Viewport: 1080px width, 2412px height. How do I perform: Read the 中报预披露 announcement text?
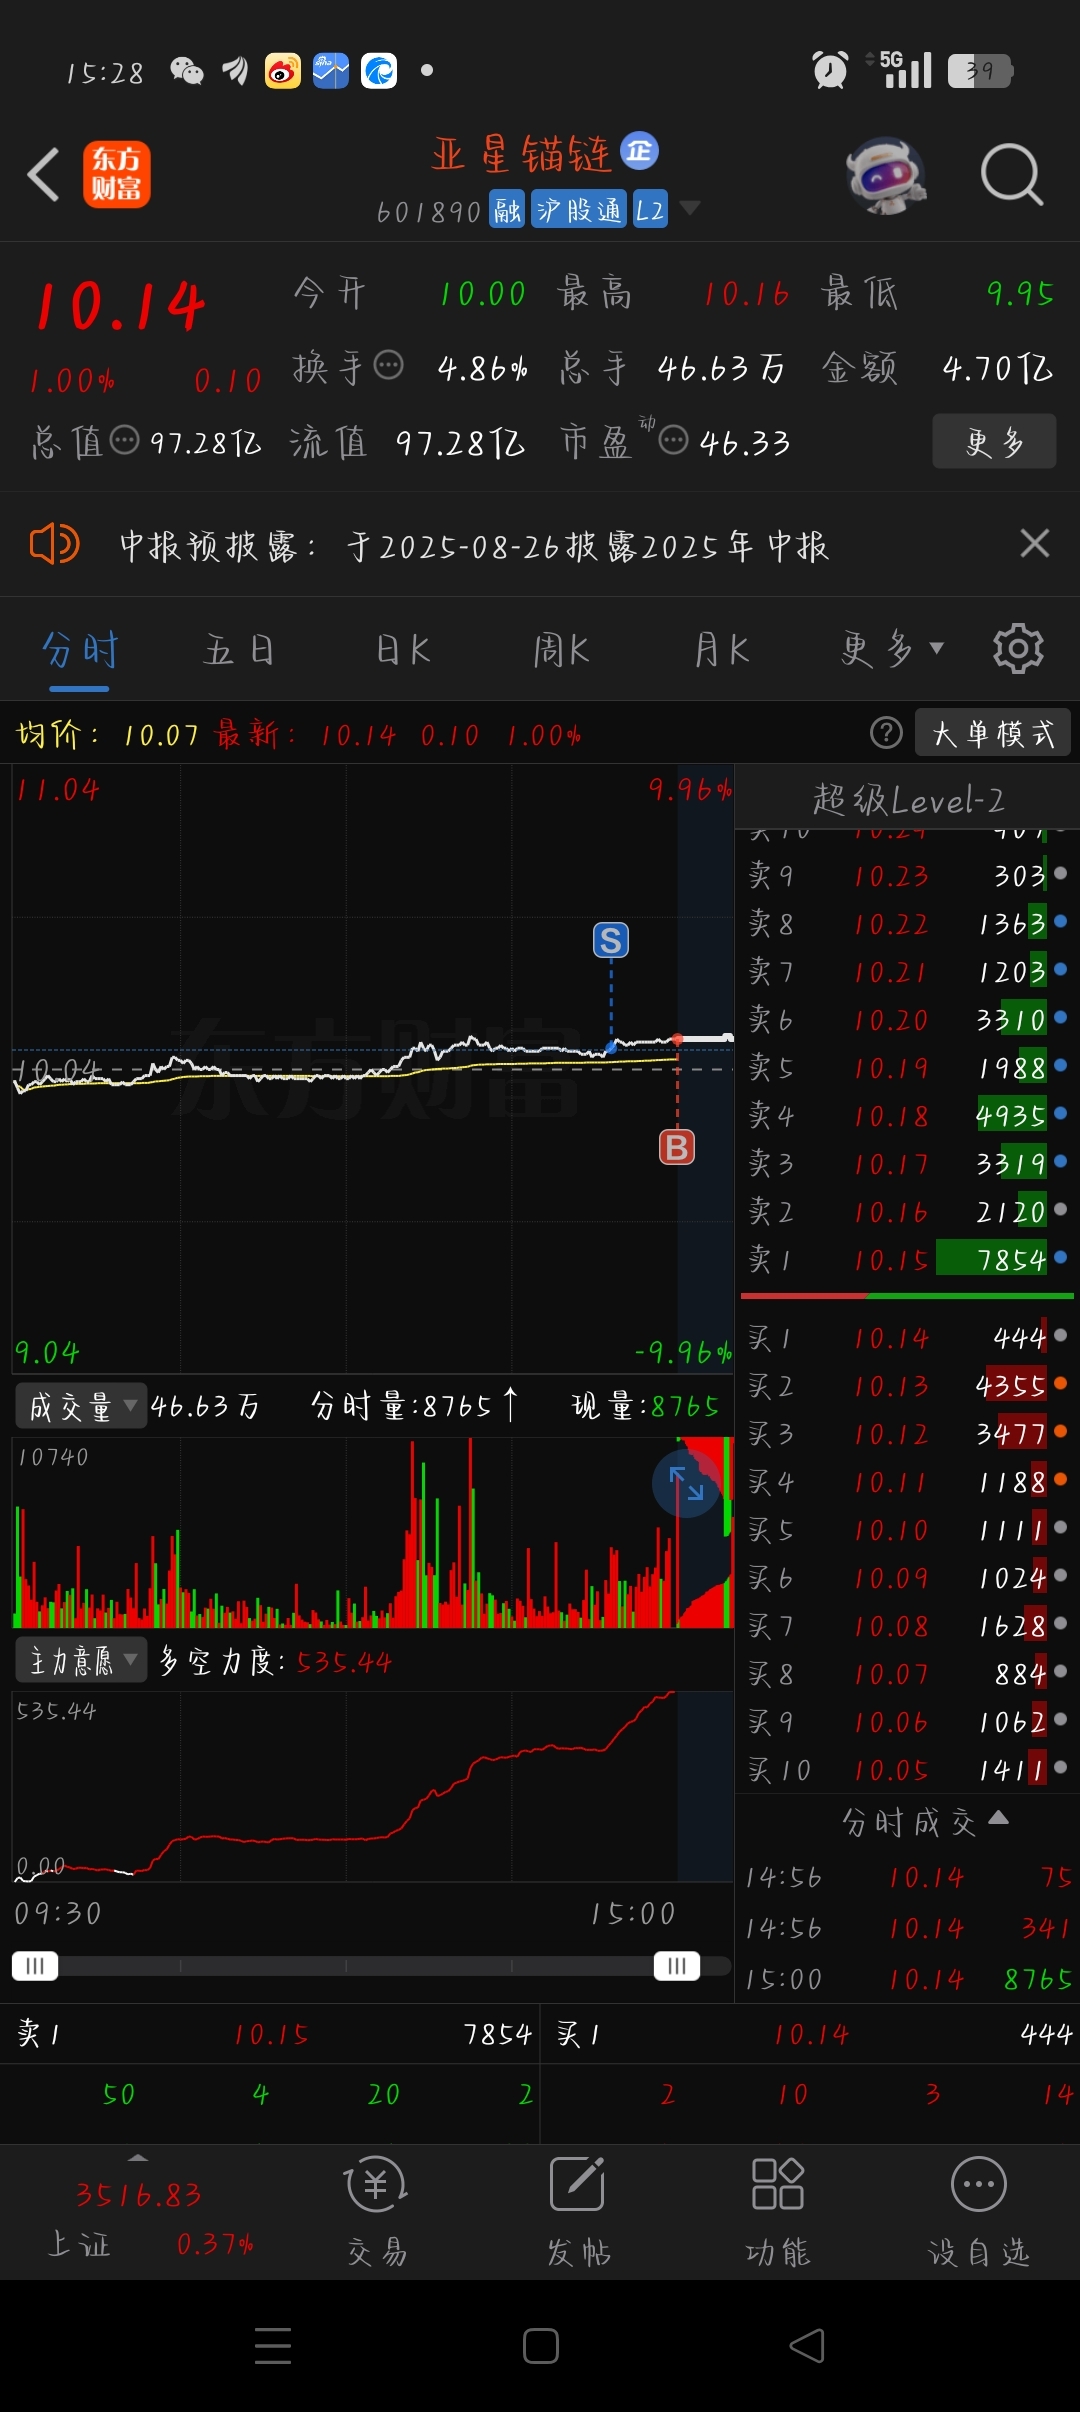point(474,546)
